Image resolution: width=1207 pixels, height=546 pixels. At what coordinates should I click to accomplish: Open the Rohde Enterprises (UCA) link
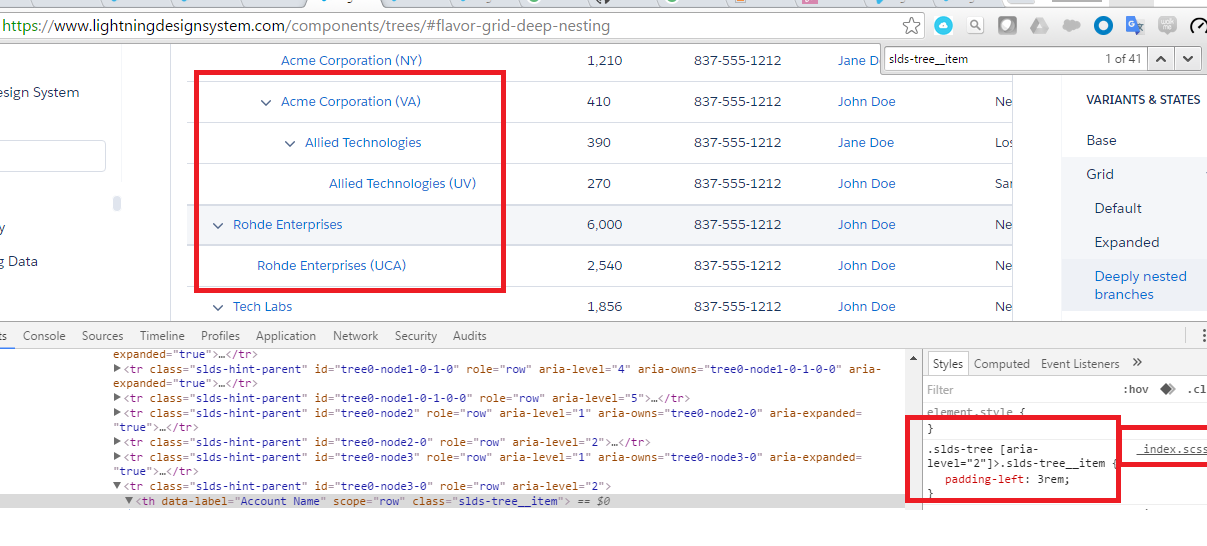(x=331, y=266)
